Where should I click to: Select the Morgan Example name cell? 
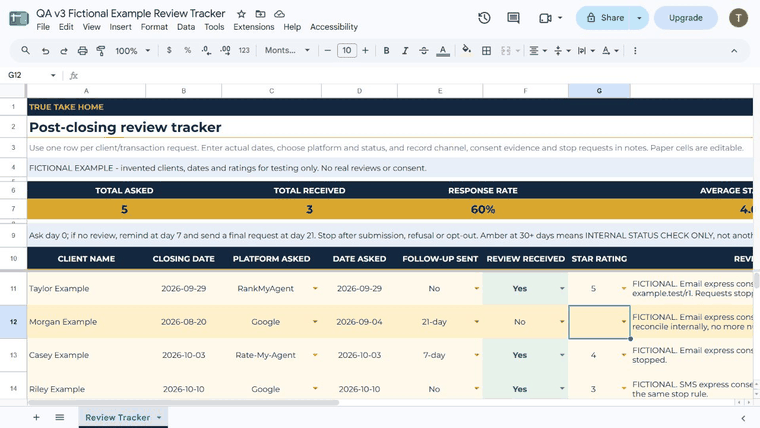pos(86,322)
